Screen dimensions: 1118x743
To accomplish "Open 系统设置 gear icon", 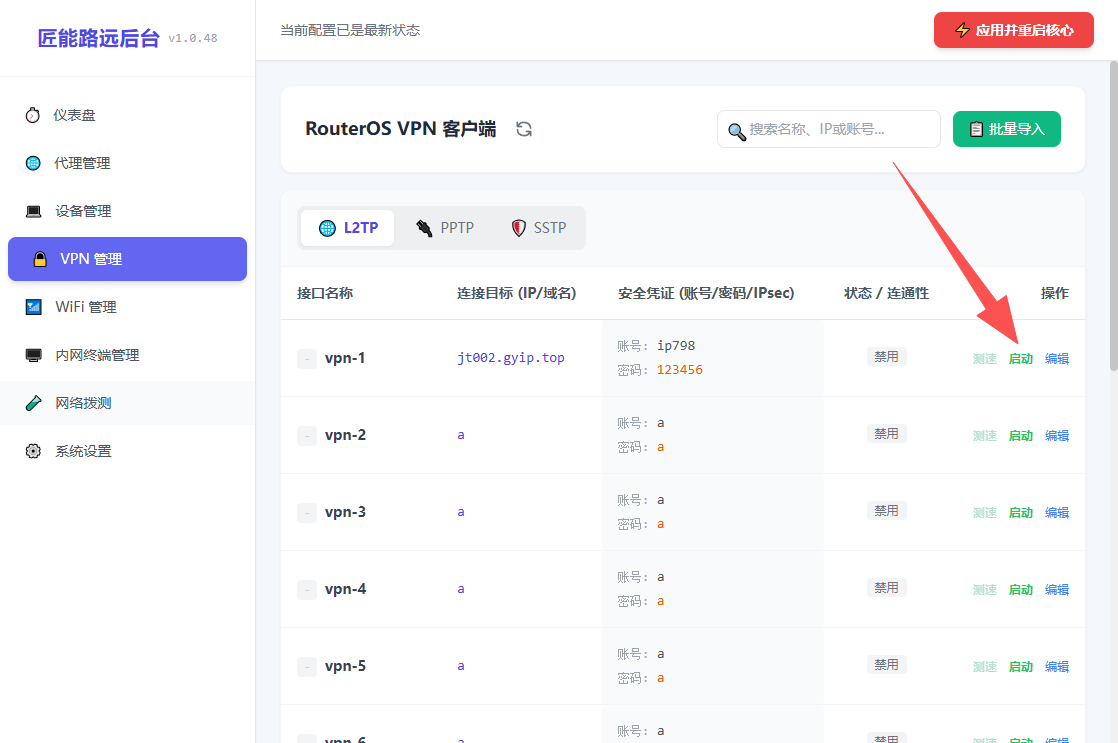I will tap(33, 451).
